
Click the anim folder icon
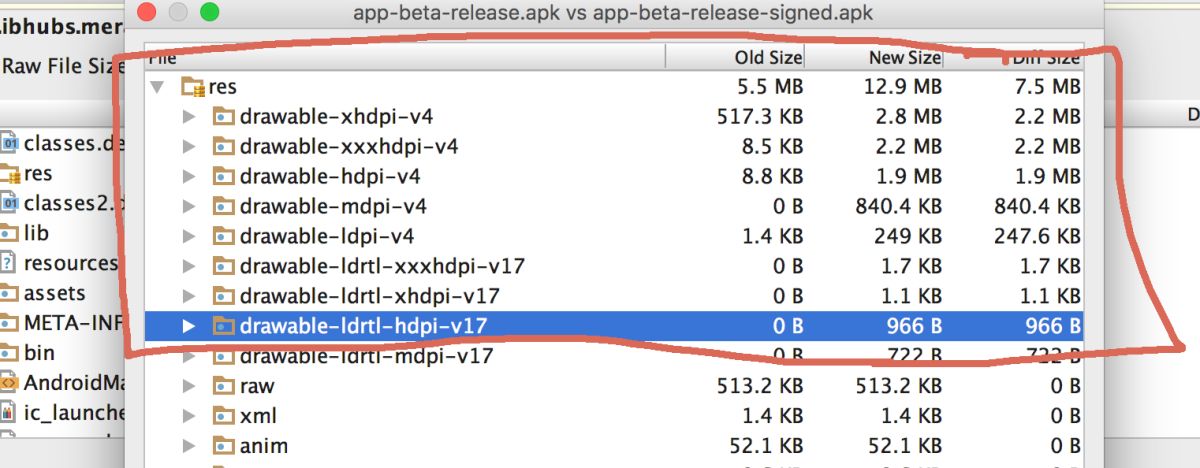(223, 446)
